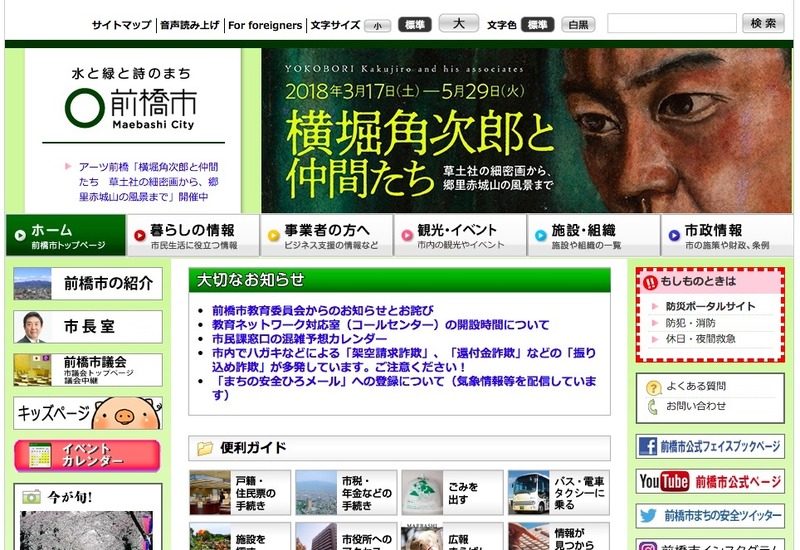
Task: Go to the 市政情報 navigation tab
Action: click(727, 235)
